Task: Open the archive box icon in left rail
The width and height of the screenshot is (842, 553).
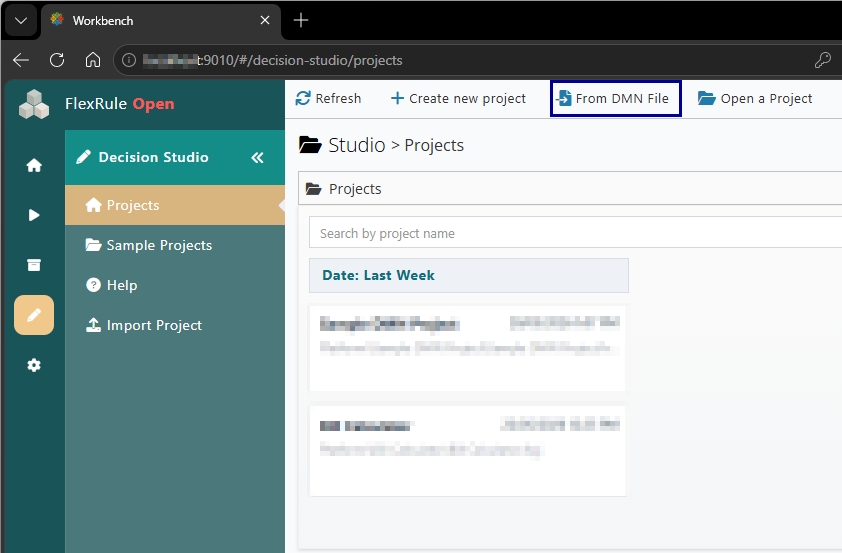Action: (x=34, y=265)
